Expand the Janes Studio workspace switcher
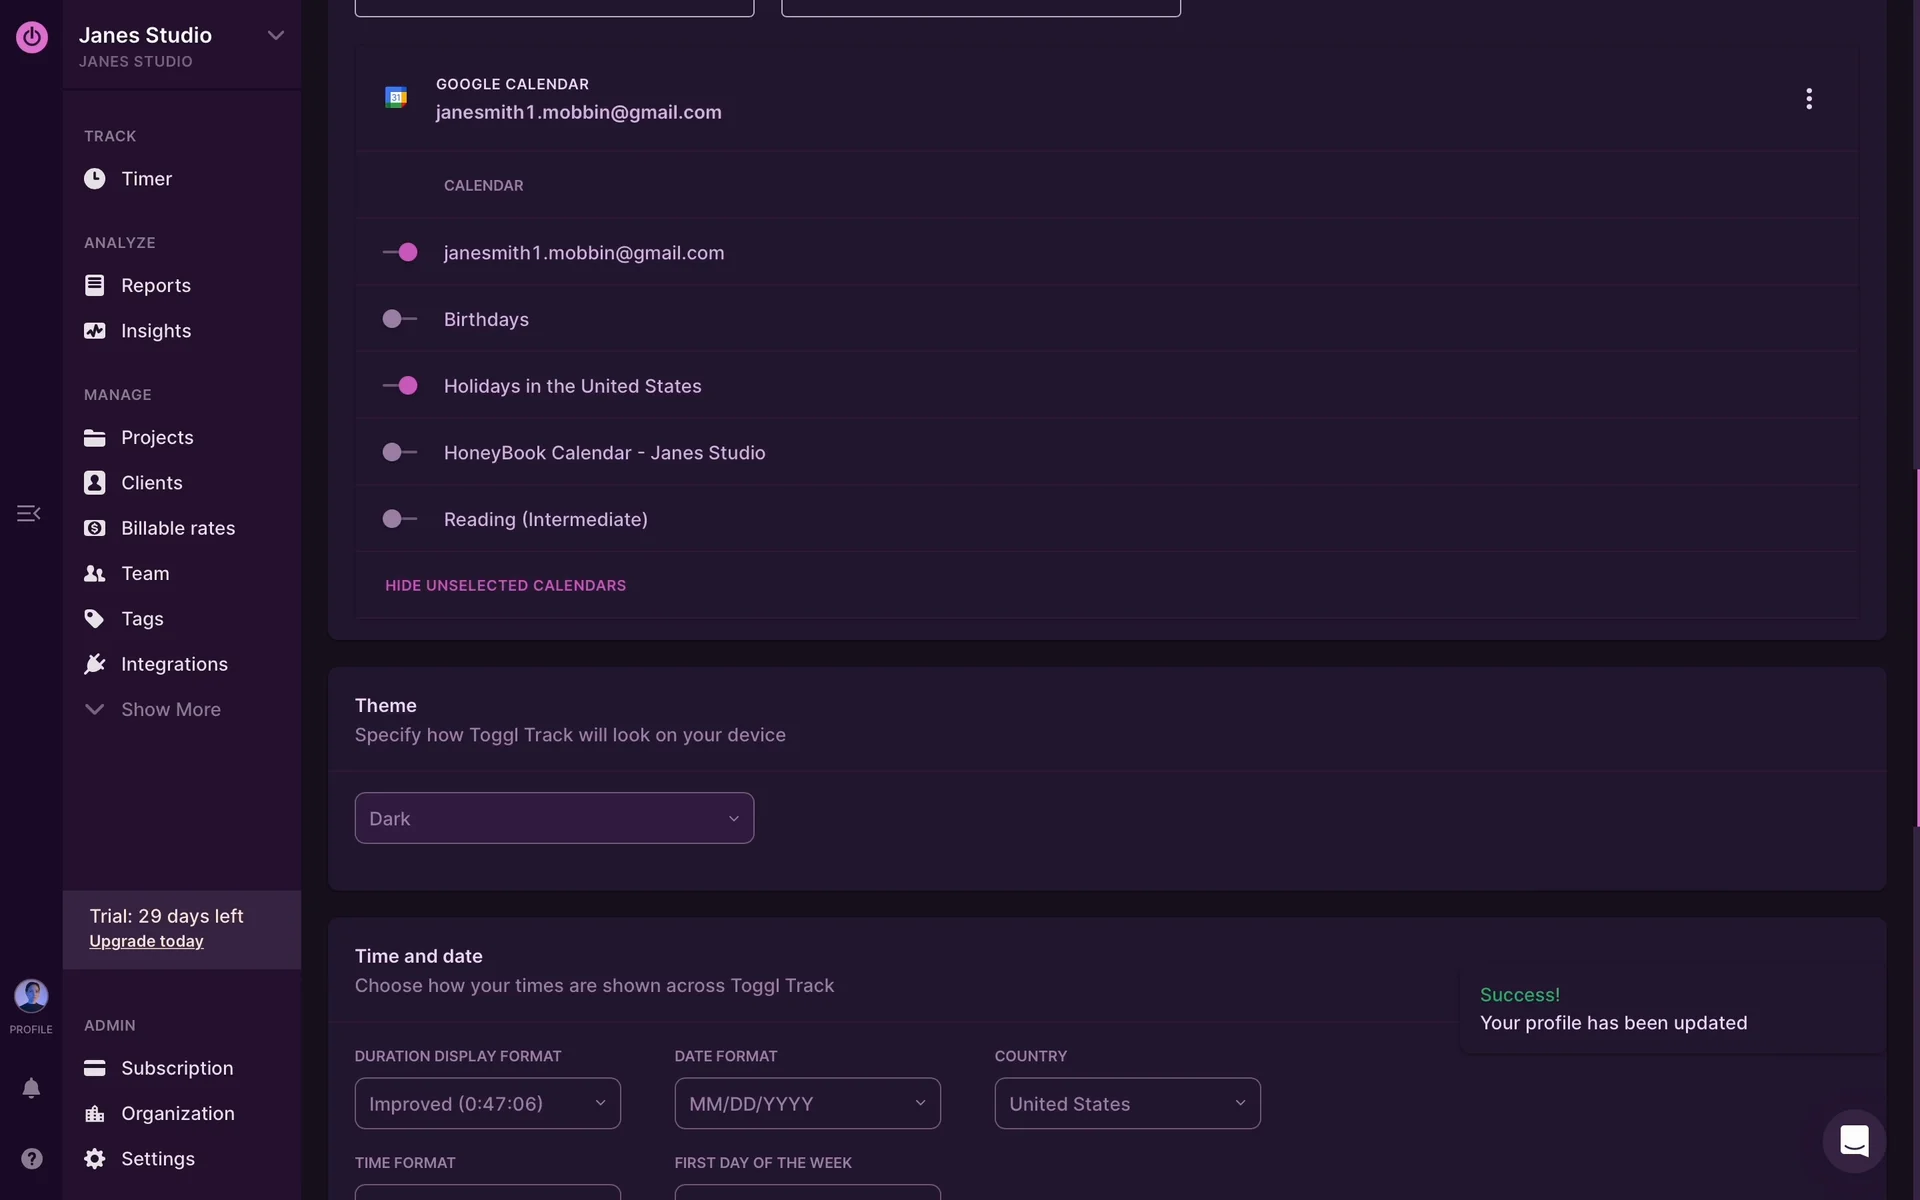The width and height of the screenshot is (1920, 1200). coord(275,36)
